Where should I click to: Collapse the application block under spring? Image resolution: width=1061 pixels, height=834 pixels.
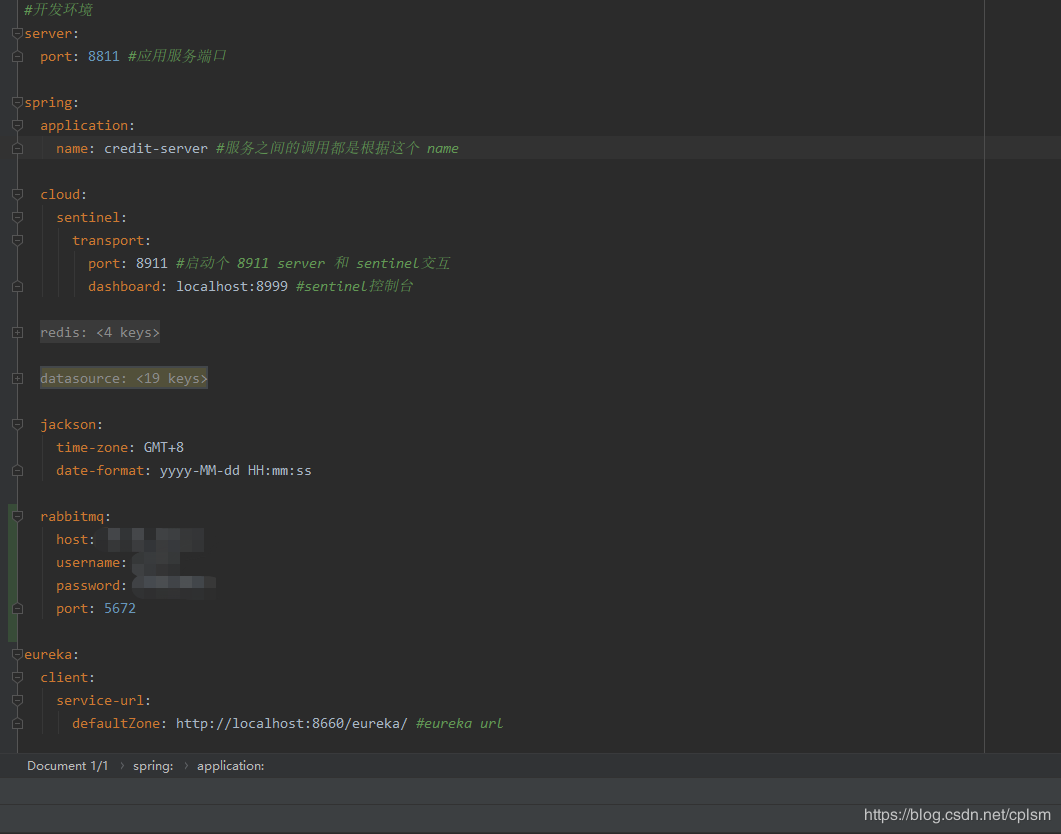click(x=16, y=125)
